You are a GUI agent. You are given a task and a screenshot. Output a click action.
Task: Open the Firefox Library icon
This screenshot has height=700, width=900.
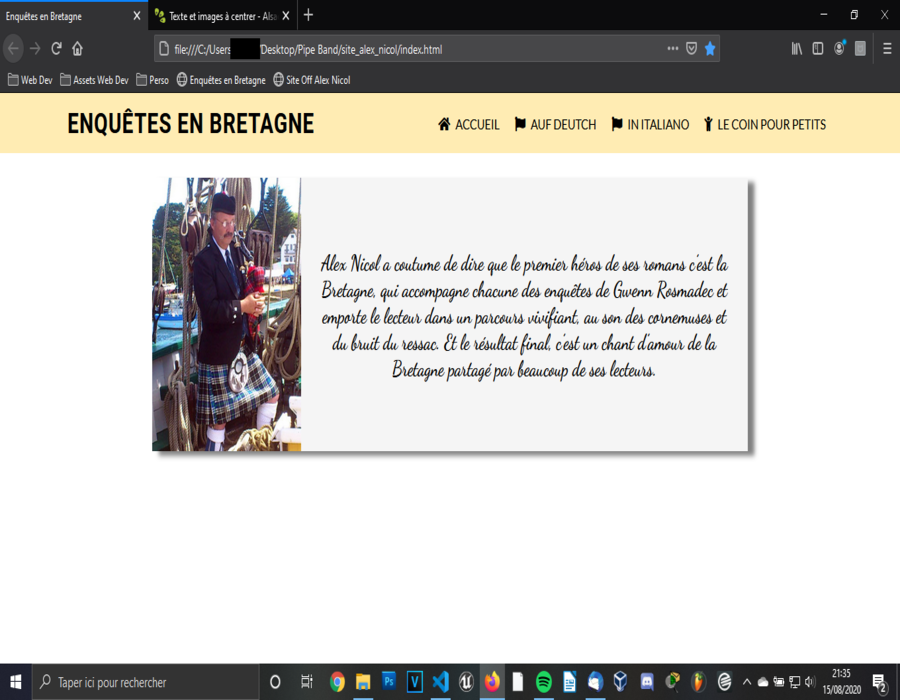797,49
